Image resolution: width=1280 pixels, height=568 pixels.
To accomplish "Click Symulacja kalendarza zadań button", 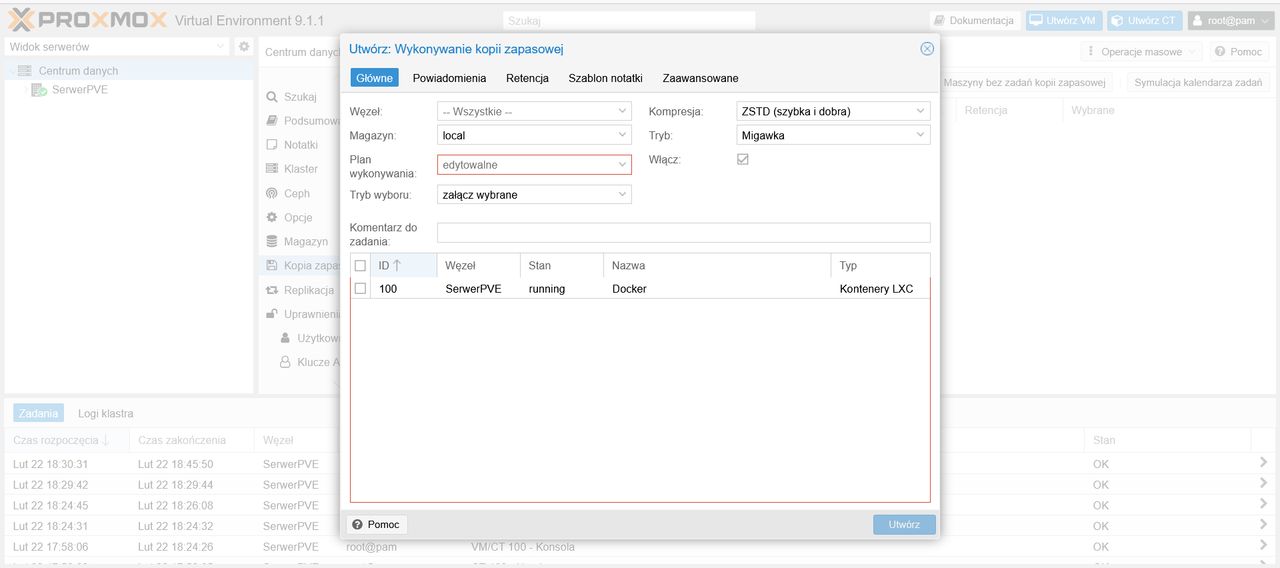I will [1198, 83].
